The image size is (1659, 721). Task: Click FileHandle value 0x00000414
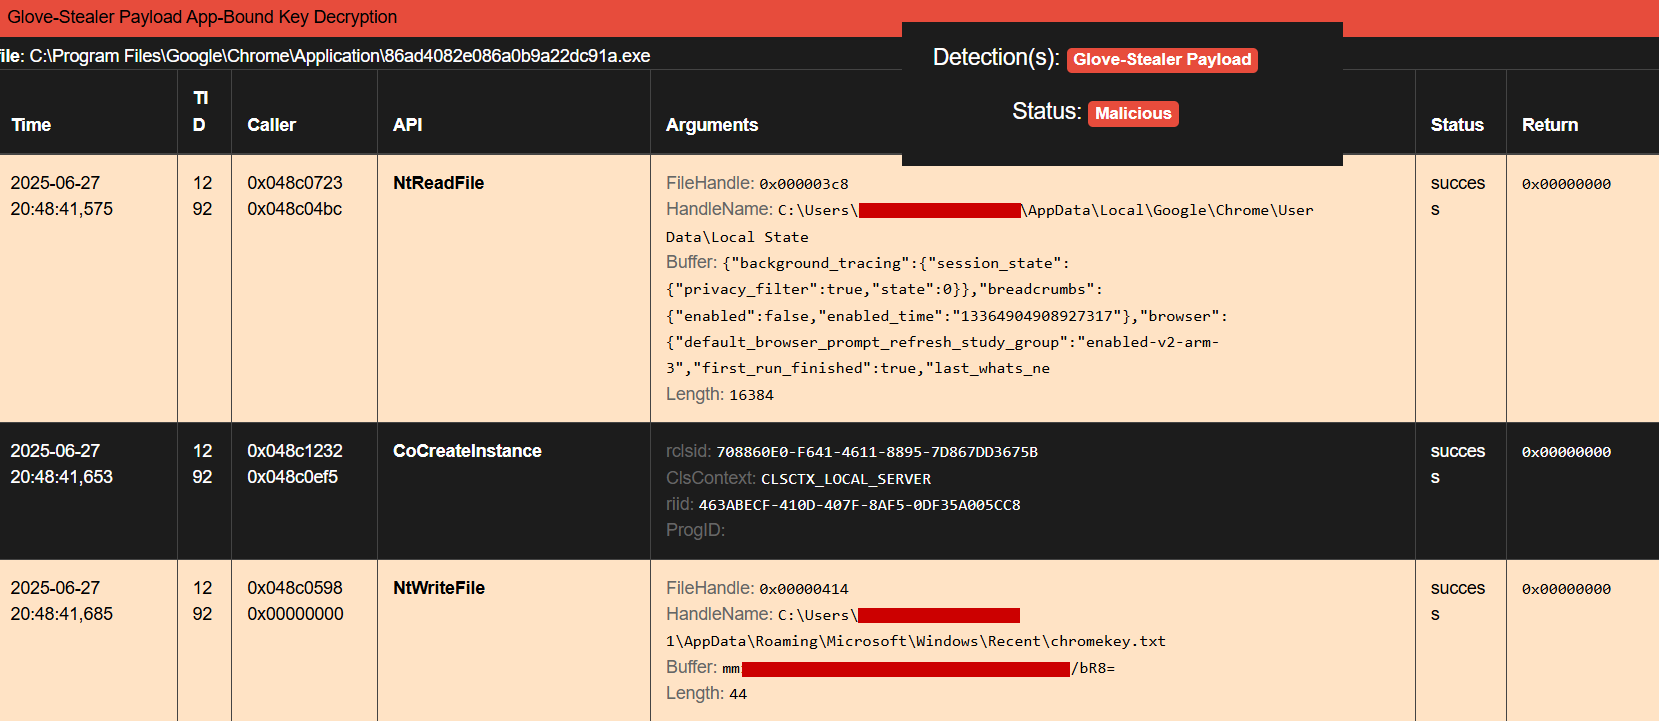[804, 589]
